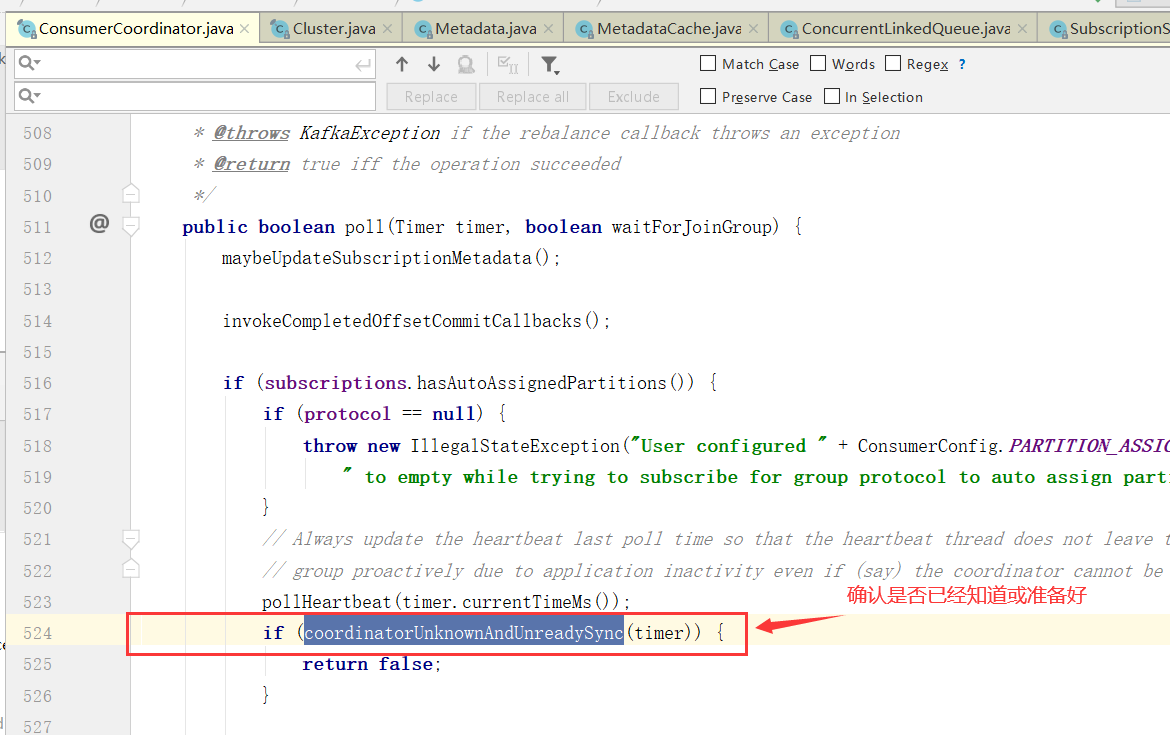The image size is (1170, 735).
Task: Click the Replace all button
Action: (533, 96)
